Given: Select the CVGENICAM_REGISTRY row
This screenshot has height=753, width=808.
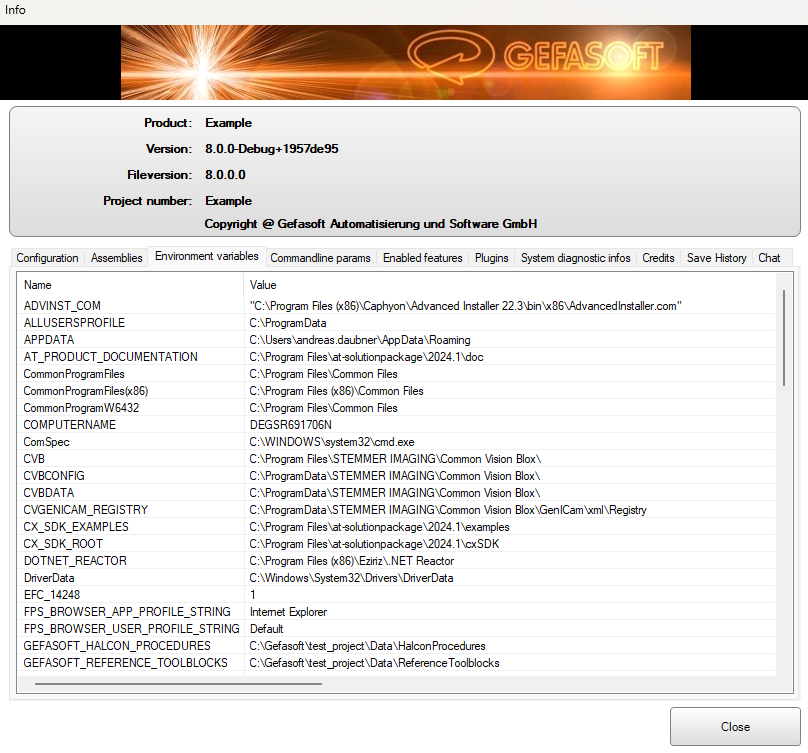Looking at the screenshot, I should pos(396,510).
